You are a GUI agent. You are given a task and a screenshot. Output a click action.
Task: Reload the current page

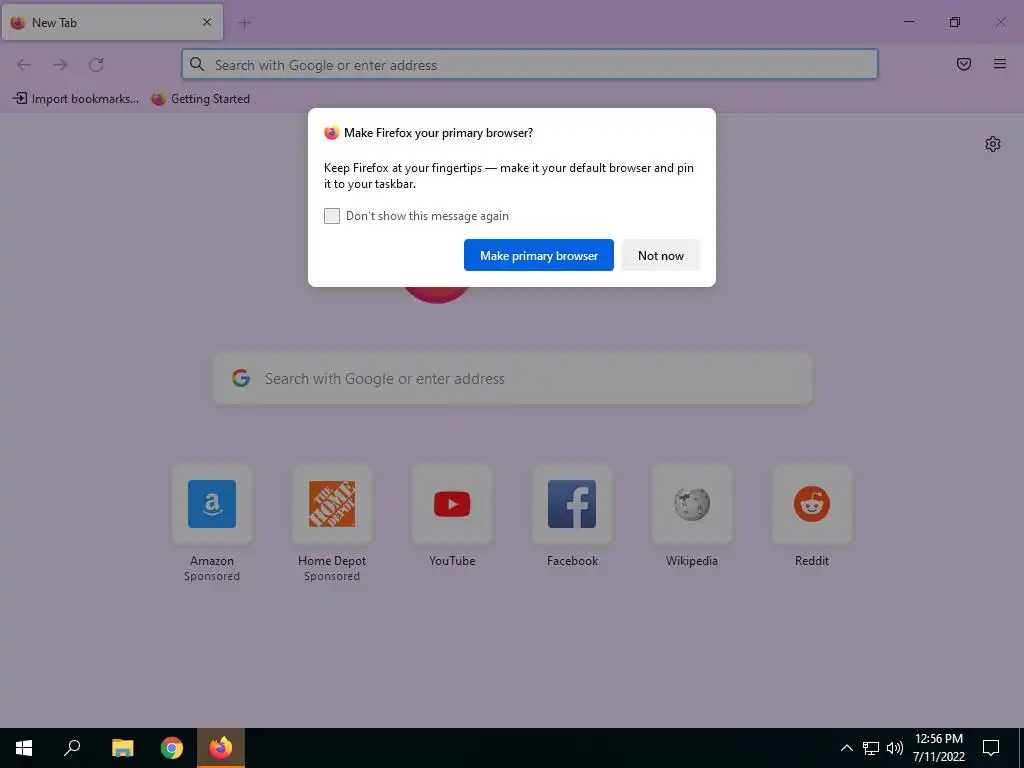tap(96, 65)
